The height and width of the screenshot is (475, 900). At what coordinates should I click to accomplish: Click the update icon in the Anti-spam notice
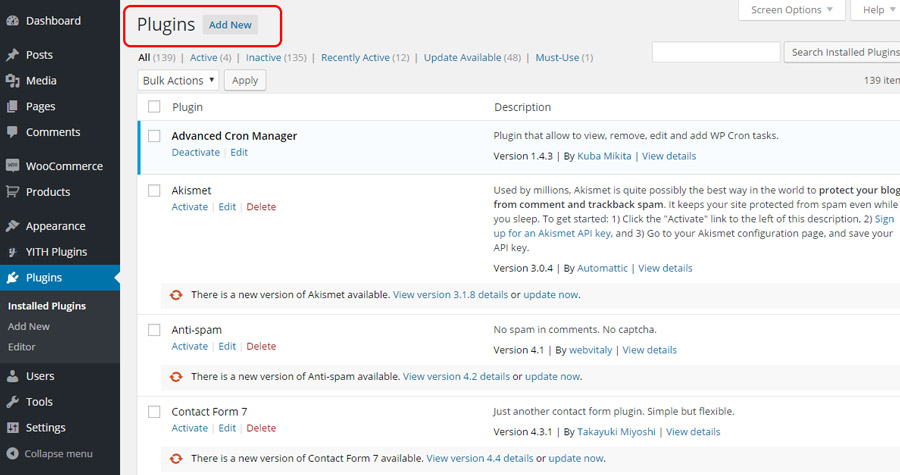(176, 377)
